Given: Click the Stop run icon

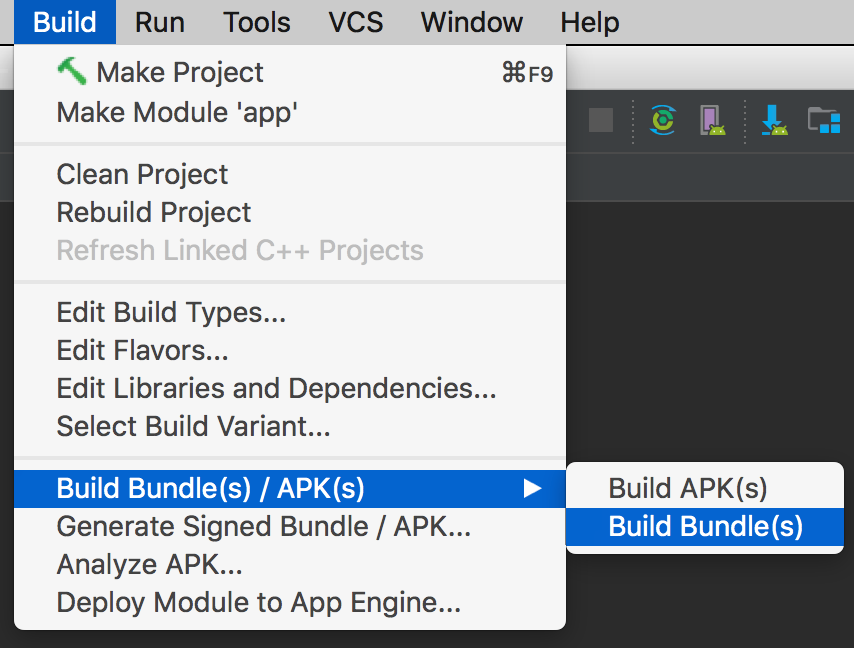Looking at the screenshot, I should [x=601, y=119].
